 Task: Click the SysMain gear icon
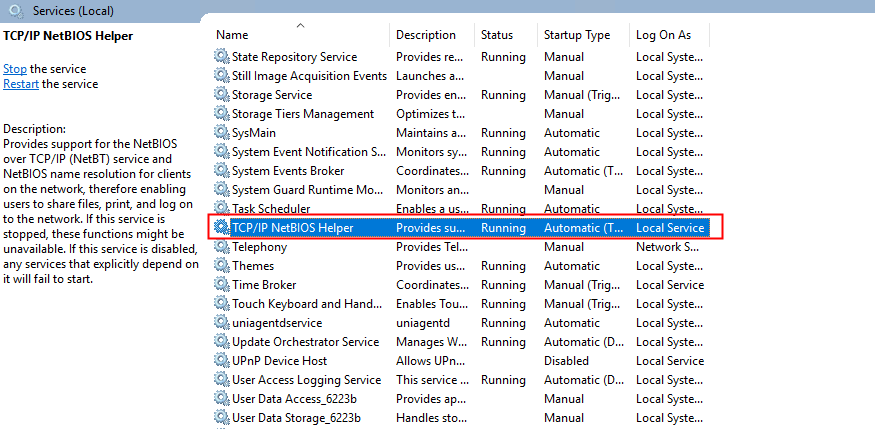pos(222,133)
